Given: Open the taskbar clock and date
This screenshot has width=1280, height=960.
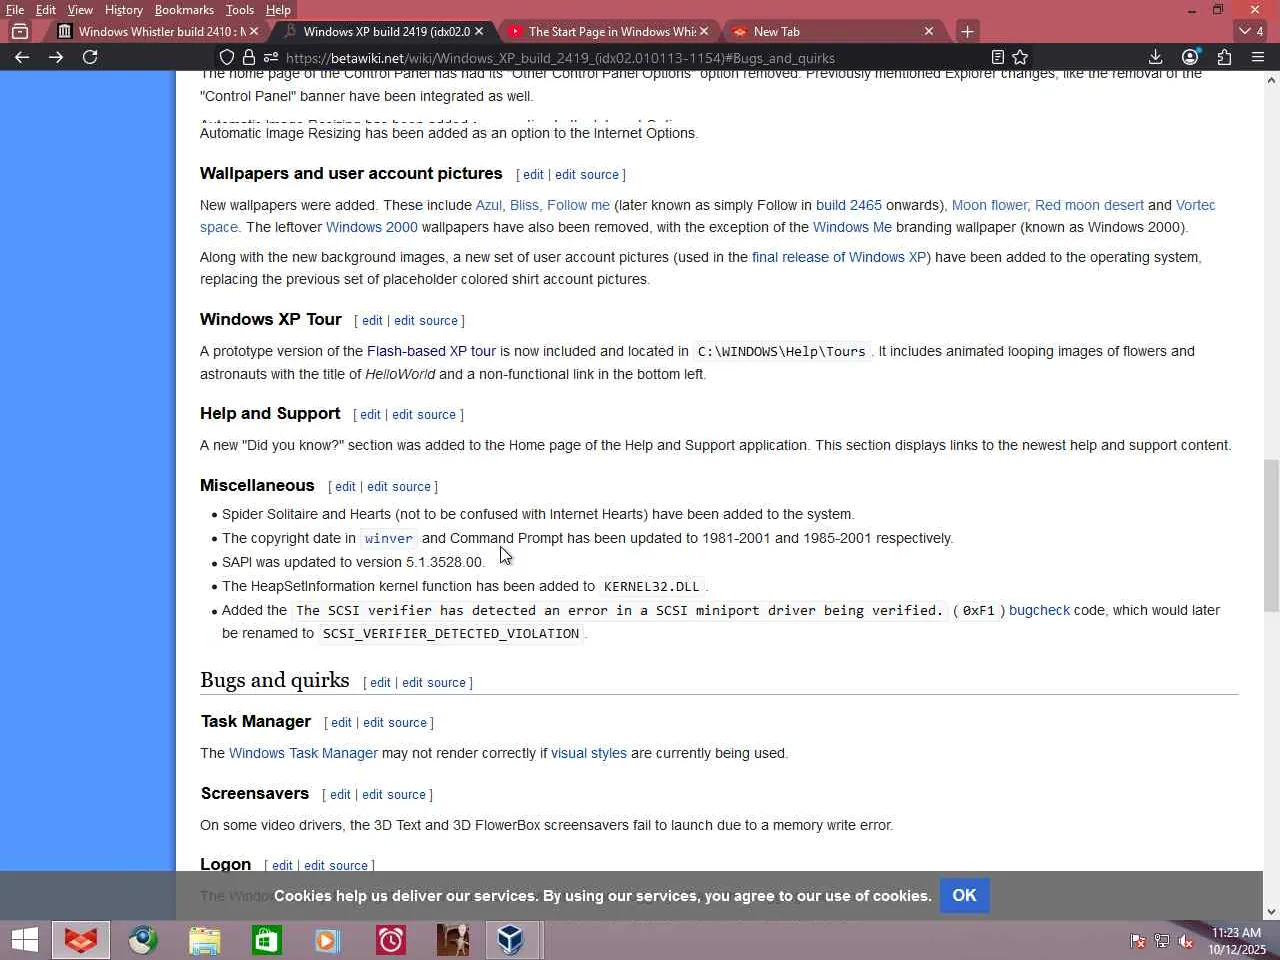Looking at the screenshot, I should coord(1237,941).
